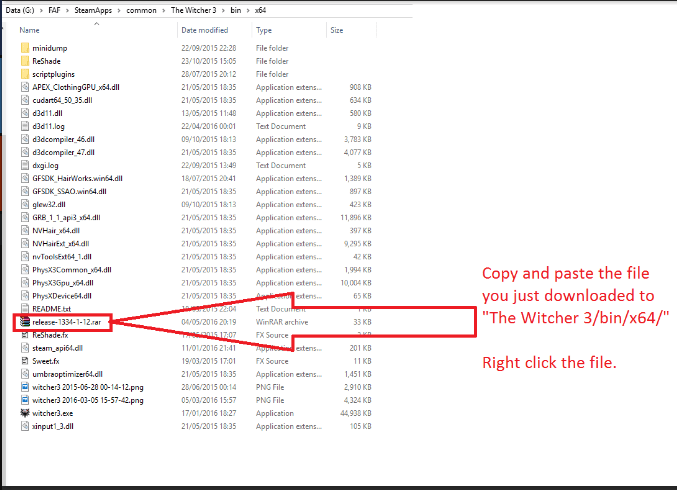
Task: Click the dxgi.log text file icon
Action: pos(25,165)
